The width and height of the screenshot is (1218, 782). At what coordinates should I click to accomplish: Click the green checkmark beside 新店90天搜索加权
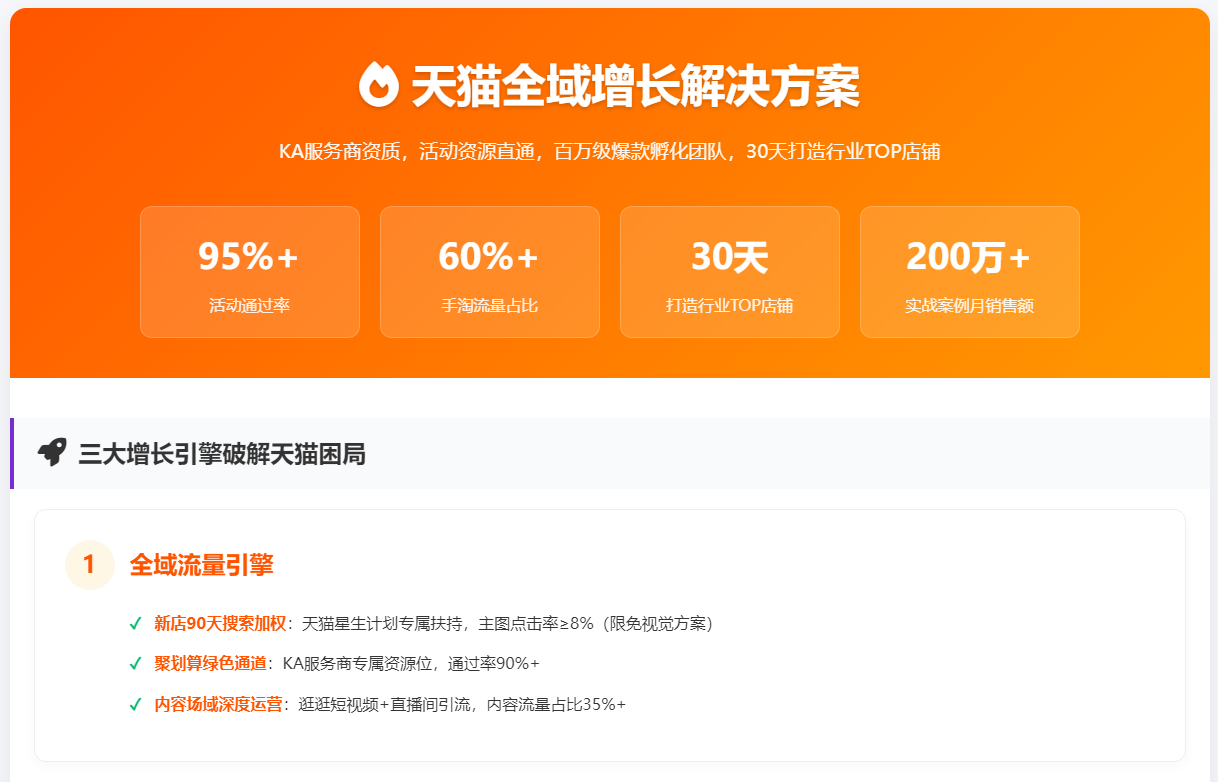click(135, 624)
